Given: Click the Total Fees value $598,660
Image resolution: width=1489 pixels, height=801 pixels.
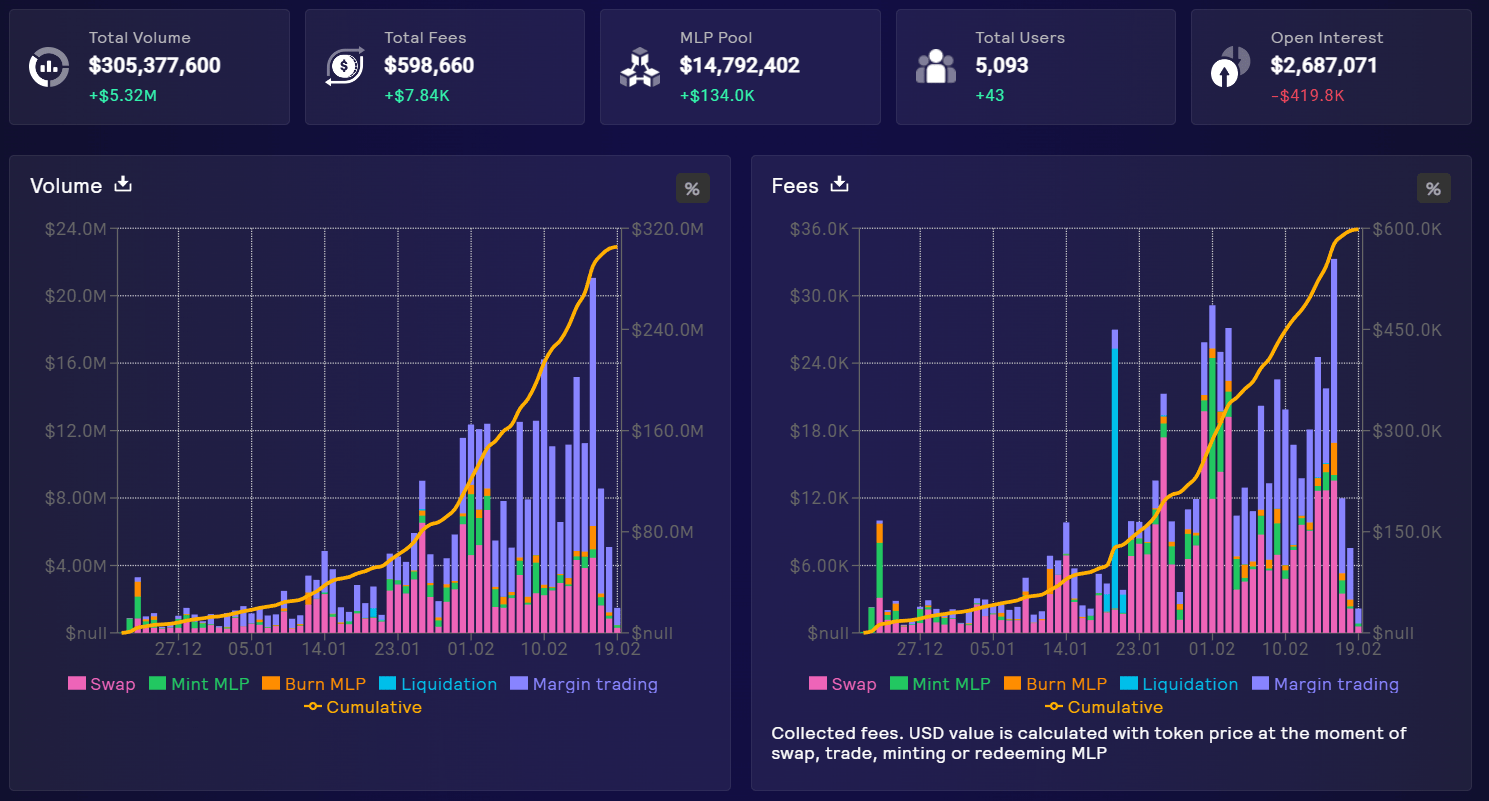Looking at the screenshot, I should [x=429, y=66].
